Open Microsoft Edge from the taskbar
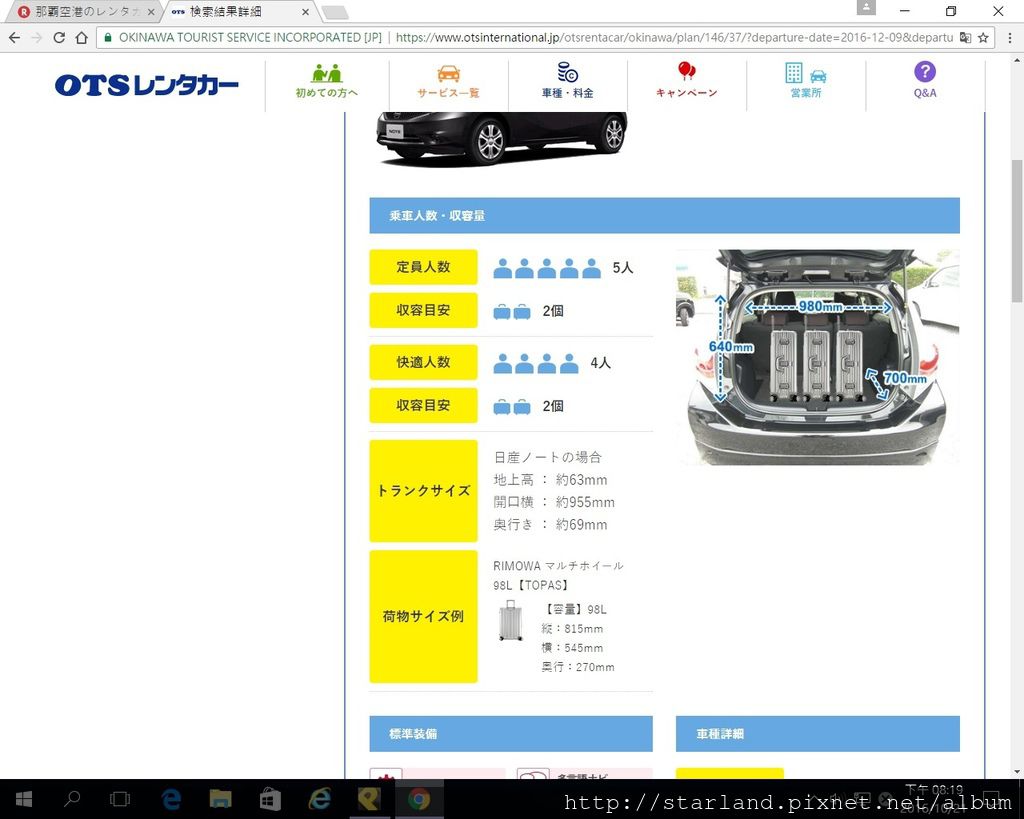Image resolution: width=1024 pixels, height=819 pixels. coord(171,799)
